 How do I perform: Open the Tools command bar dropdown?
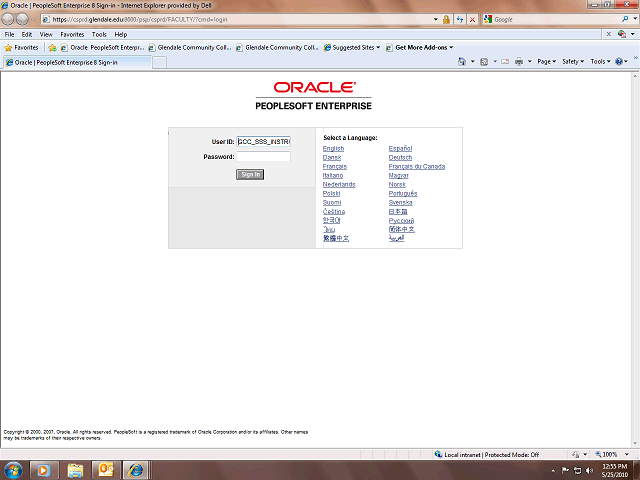pos(600,62)
